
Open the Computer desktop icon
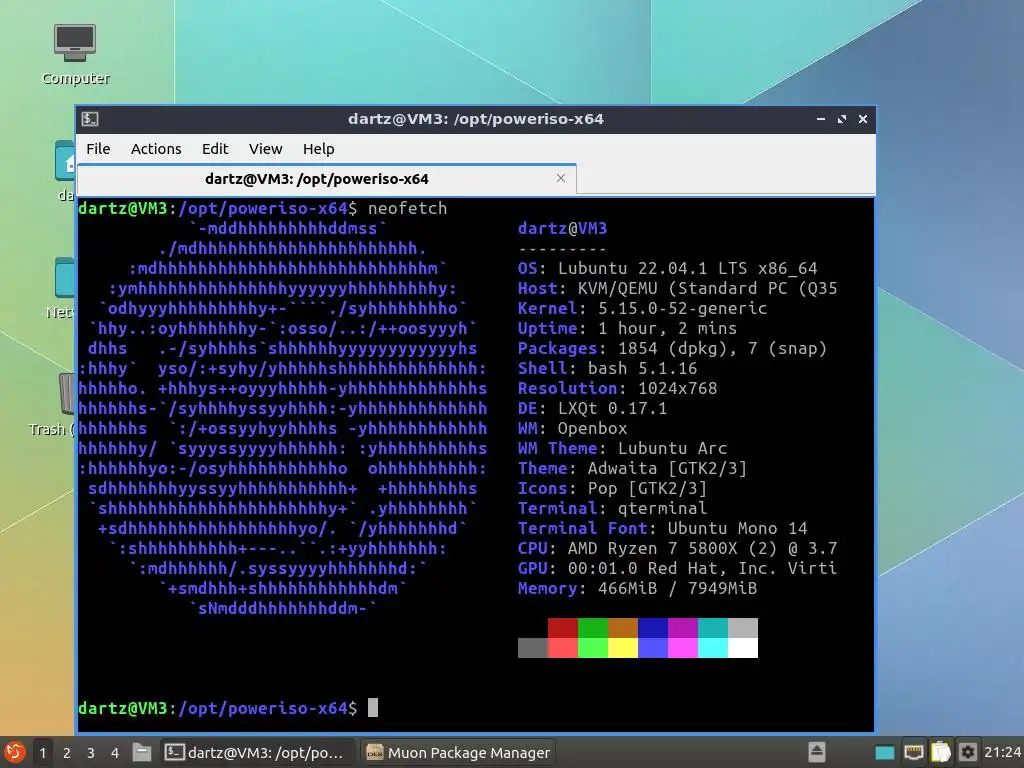(75, 55)
